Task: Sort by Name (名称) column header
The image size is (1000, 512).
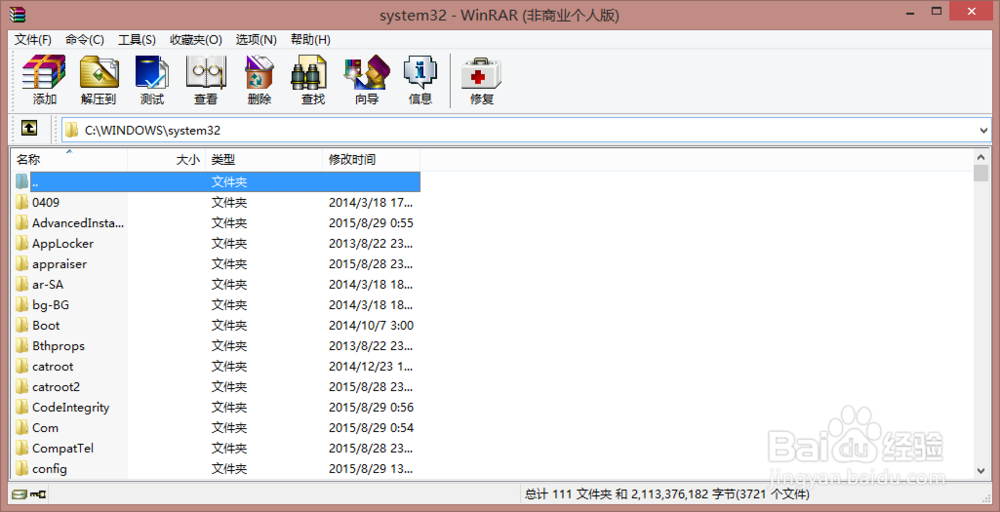Action: [70, 160]
